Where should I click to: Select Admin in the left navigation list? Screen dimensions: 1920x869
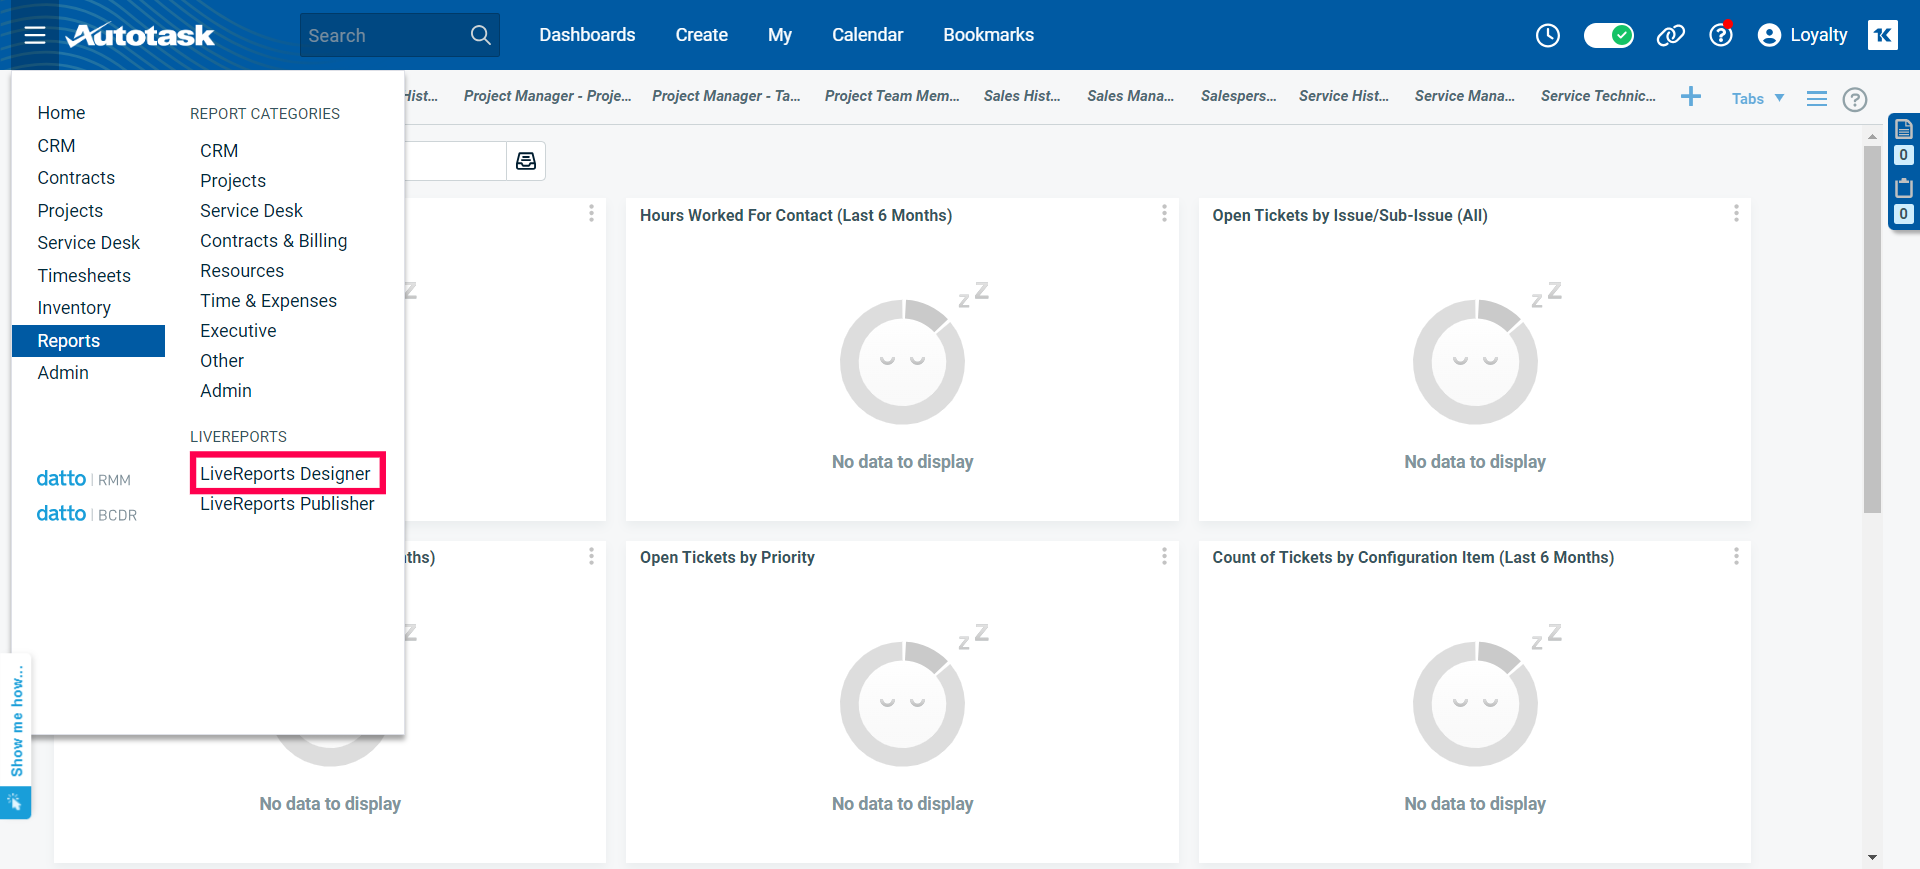point(63,373)
